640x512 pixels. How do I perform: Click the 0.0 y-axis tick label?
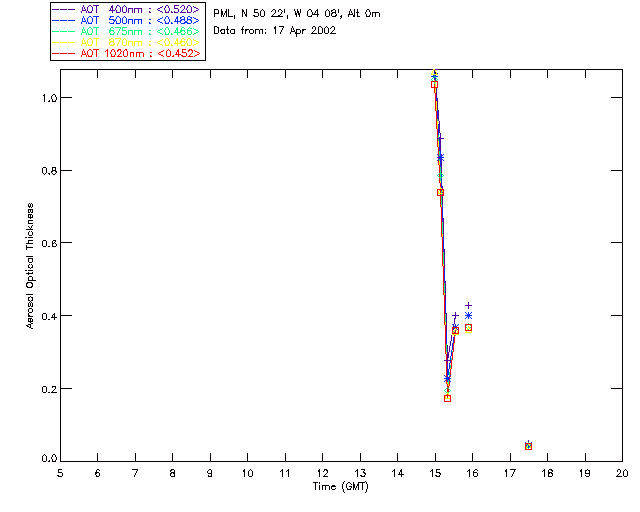click(x=49, y=459)
